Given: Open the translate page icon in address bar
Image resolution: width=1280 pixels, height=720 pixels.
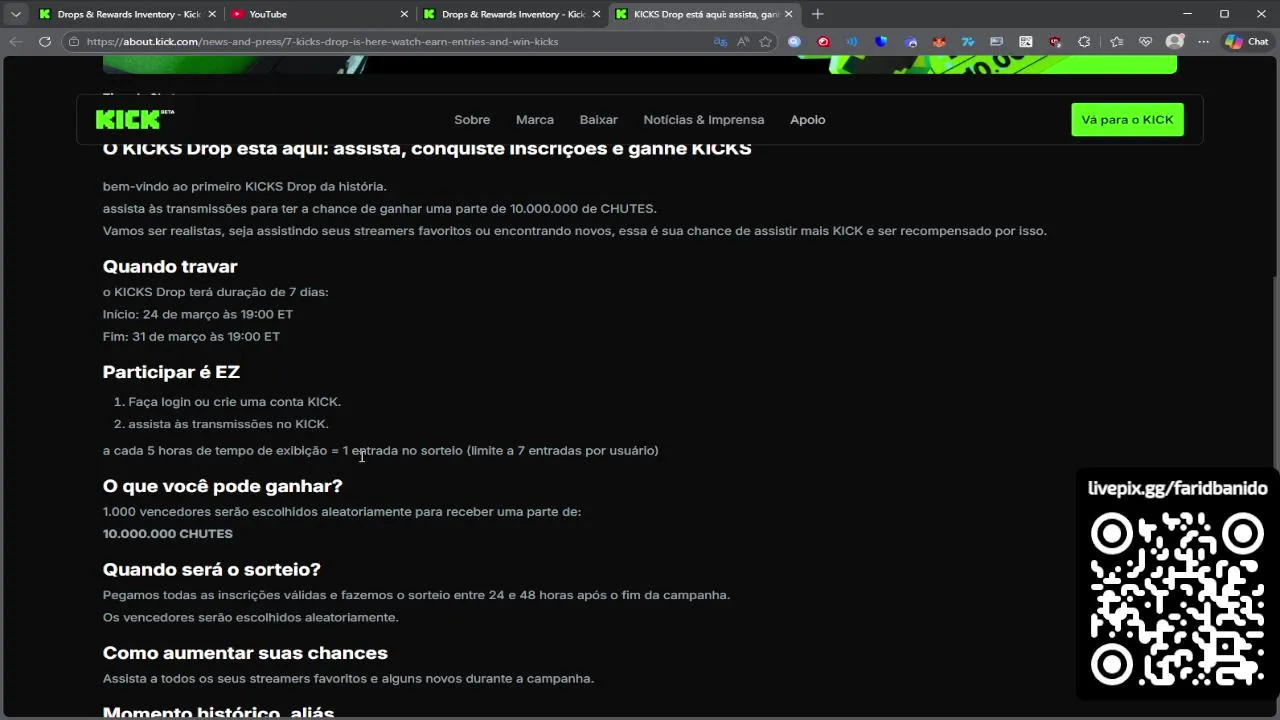Looking at the screenshot, I should tap(720, 42).
